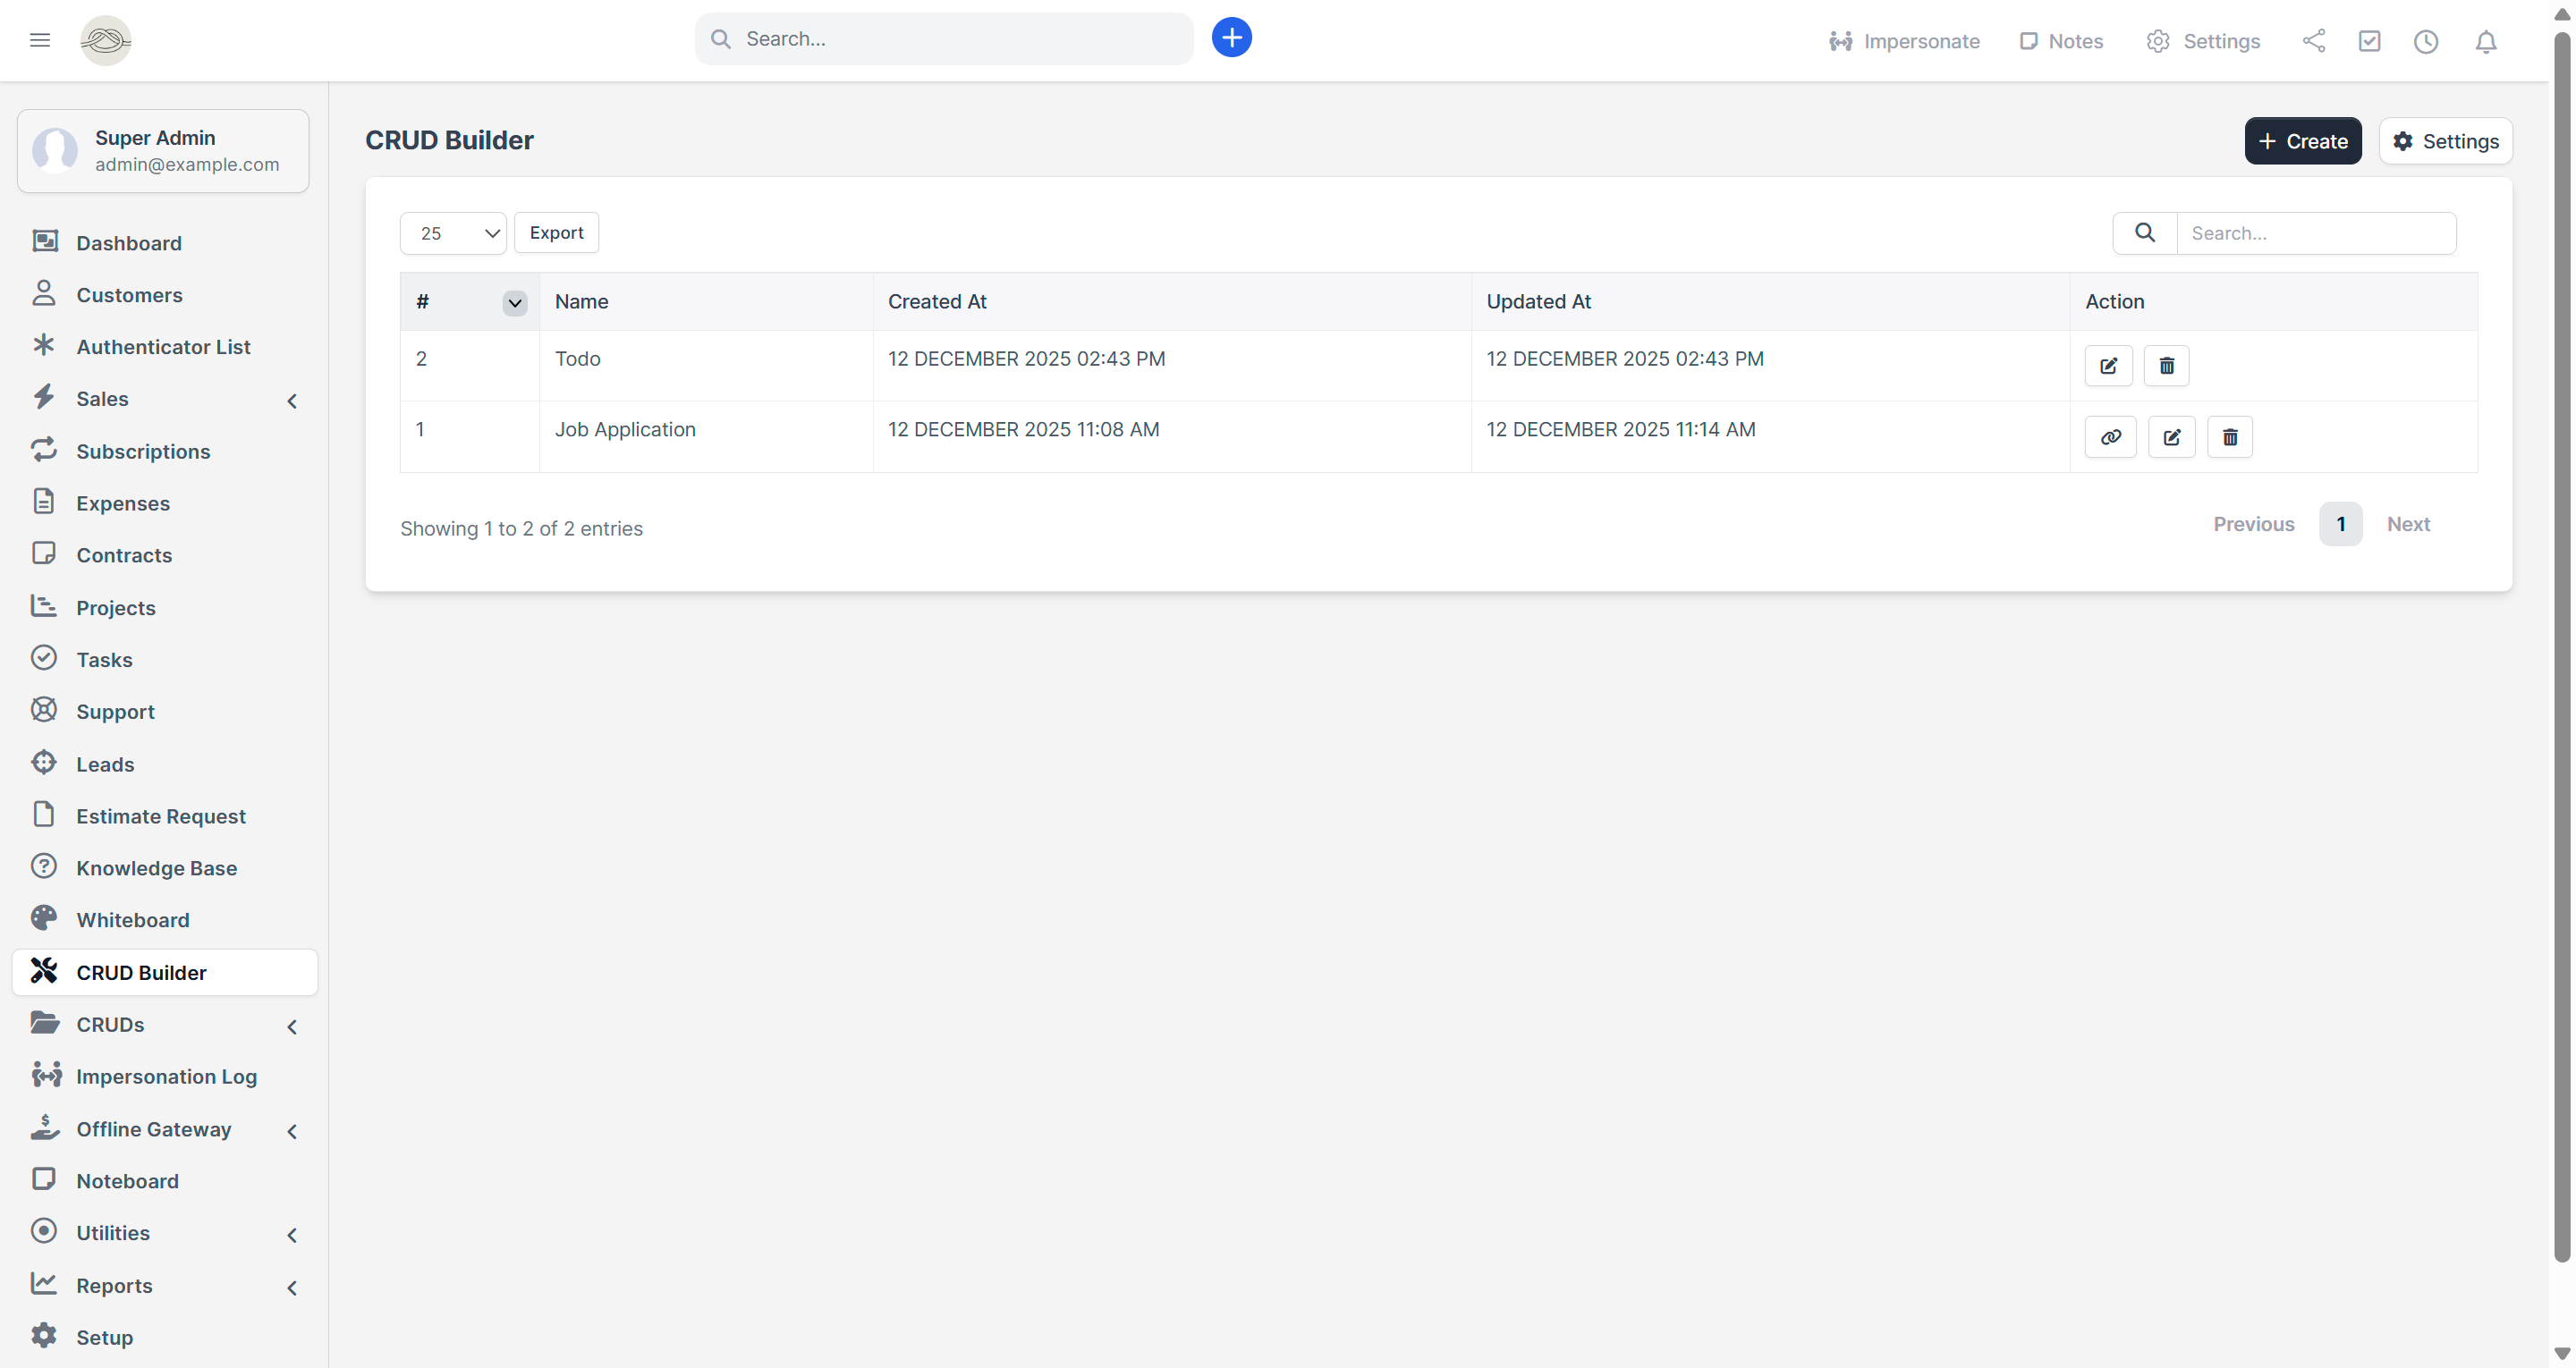This screenshot has height=1368, width=2576.
Task: Open the share icon in top bar
Action: pyautogui.click(x=2313, y=41)
